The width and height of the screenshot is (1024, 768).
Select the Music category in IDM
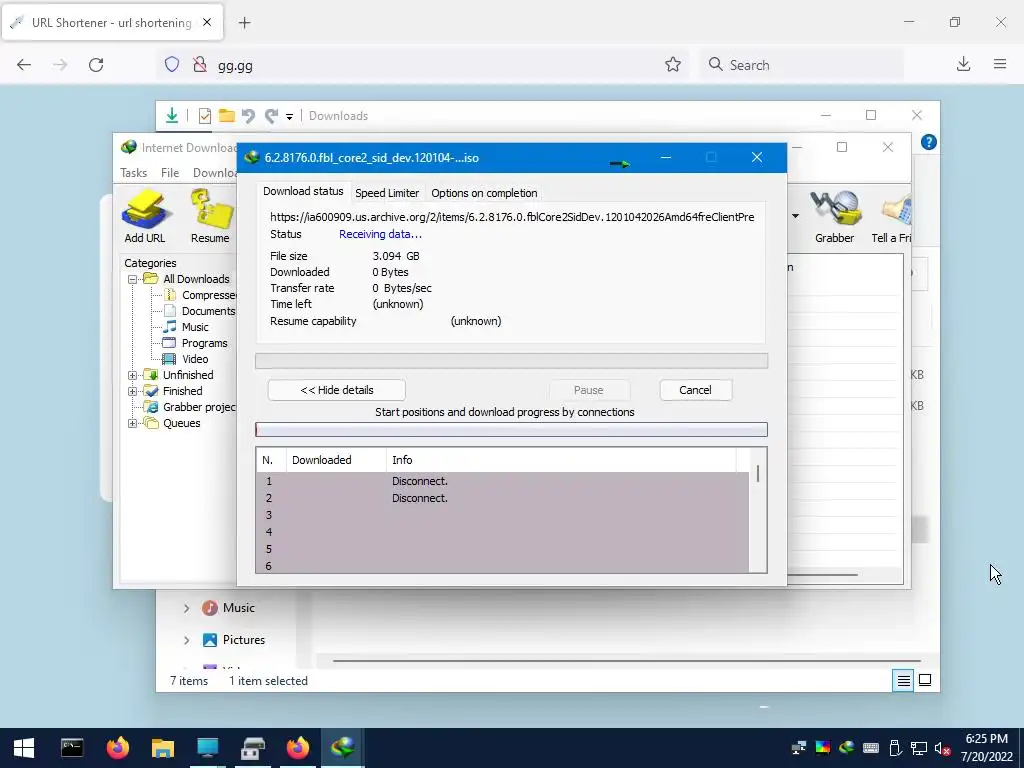pos(186,327)
